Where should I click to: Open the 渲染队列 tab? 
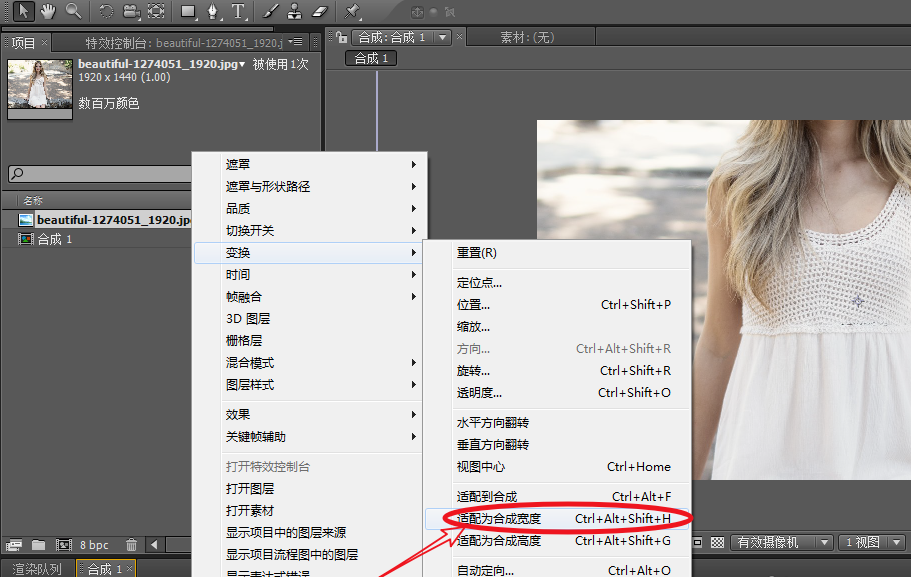point(37,569)
